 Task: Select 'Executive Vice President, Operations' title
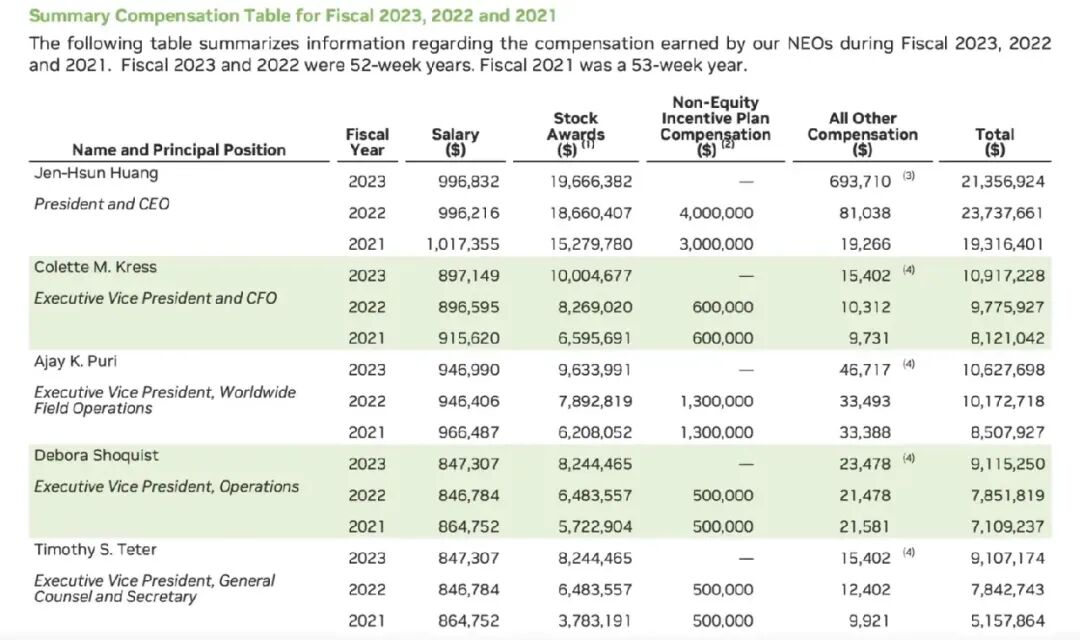click(166, 486)
